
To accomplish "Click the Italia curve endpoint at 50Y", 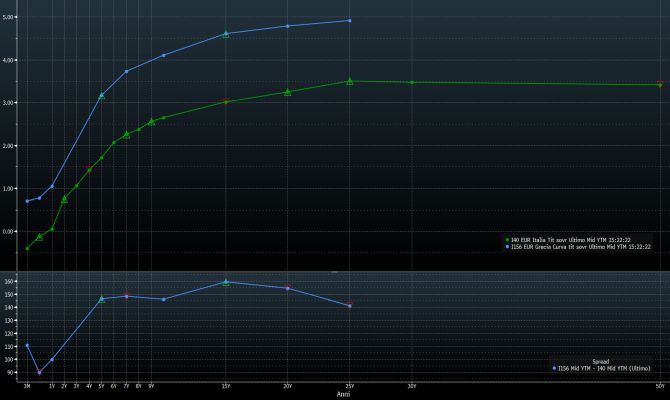I will [660, 84].
